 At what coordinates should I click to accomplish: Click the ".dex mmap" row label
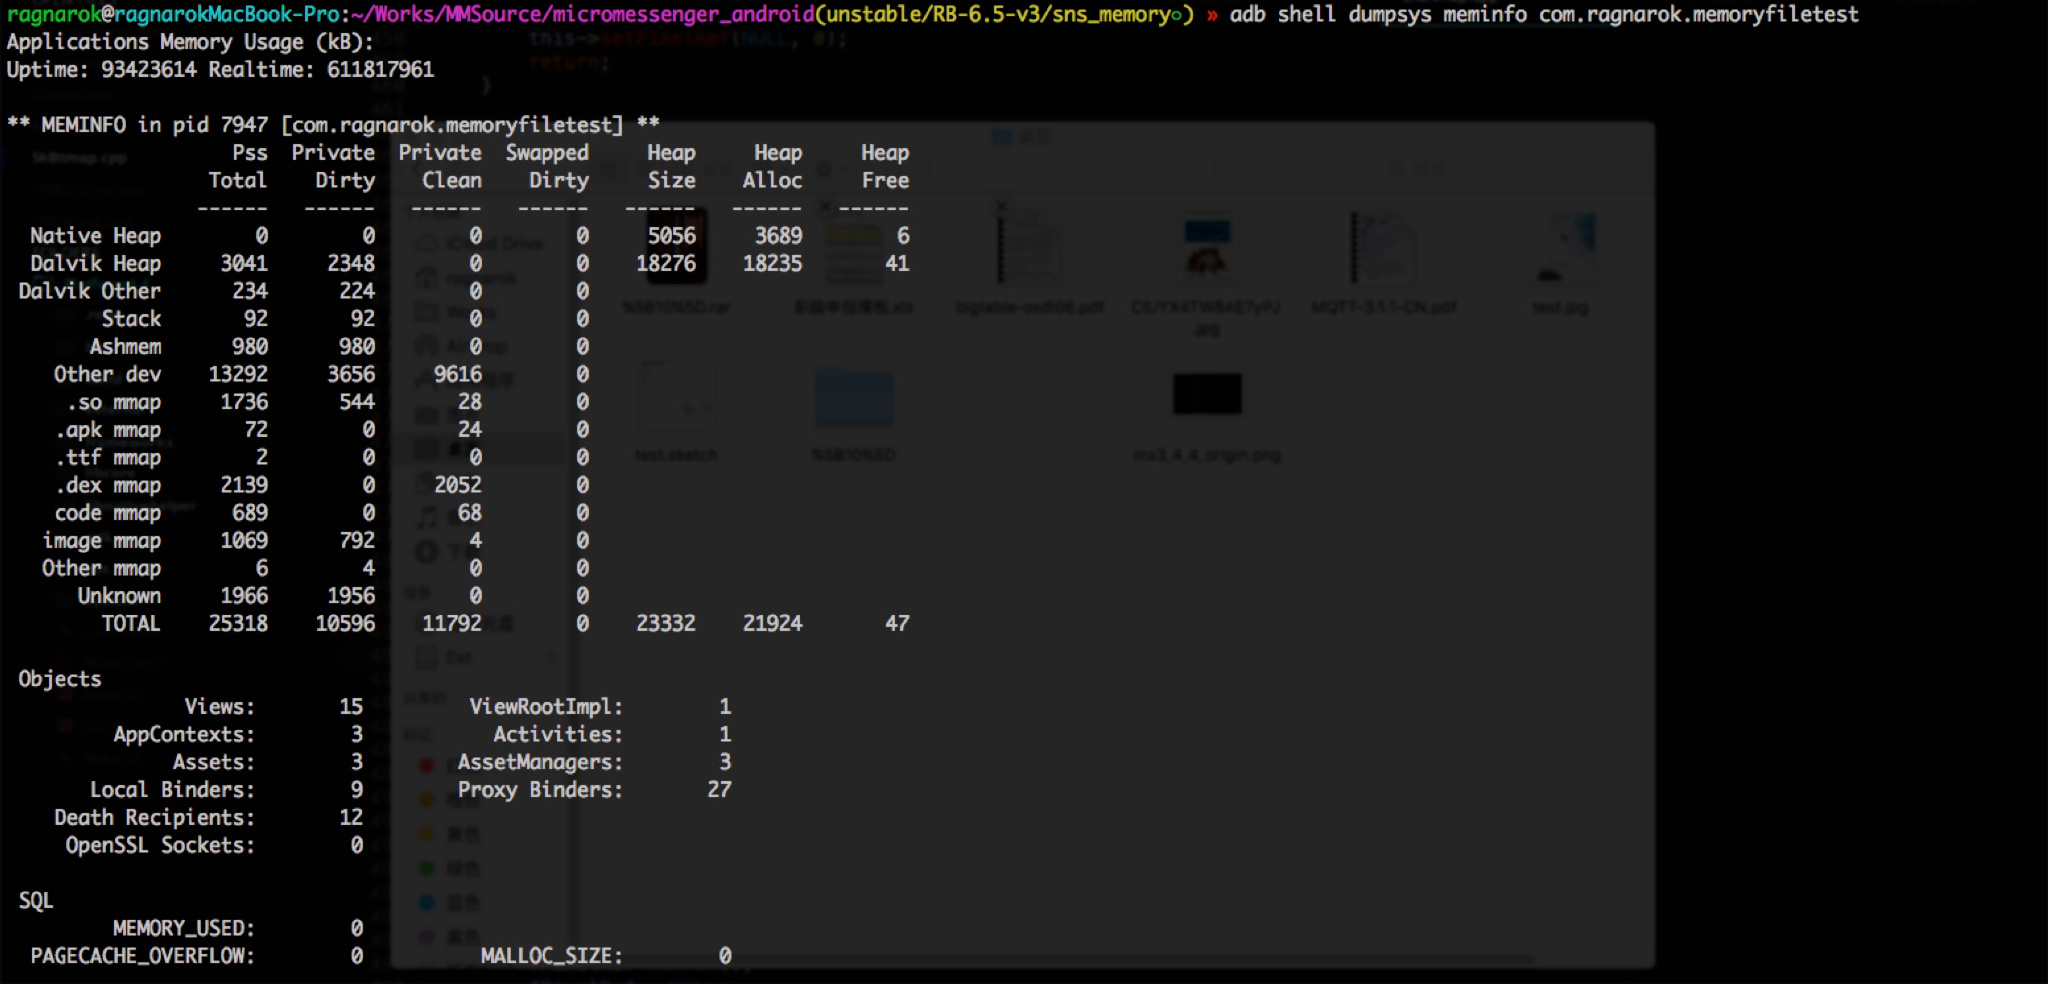click(x=108, y=486)
